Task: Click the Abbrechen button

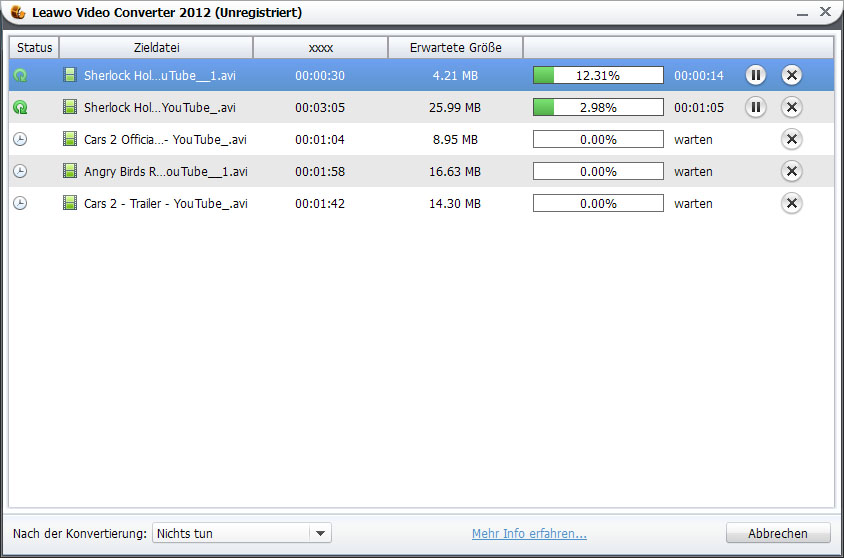Action: 778,533
